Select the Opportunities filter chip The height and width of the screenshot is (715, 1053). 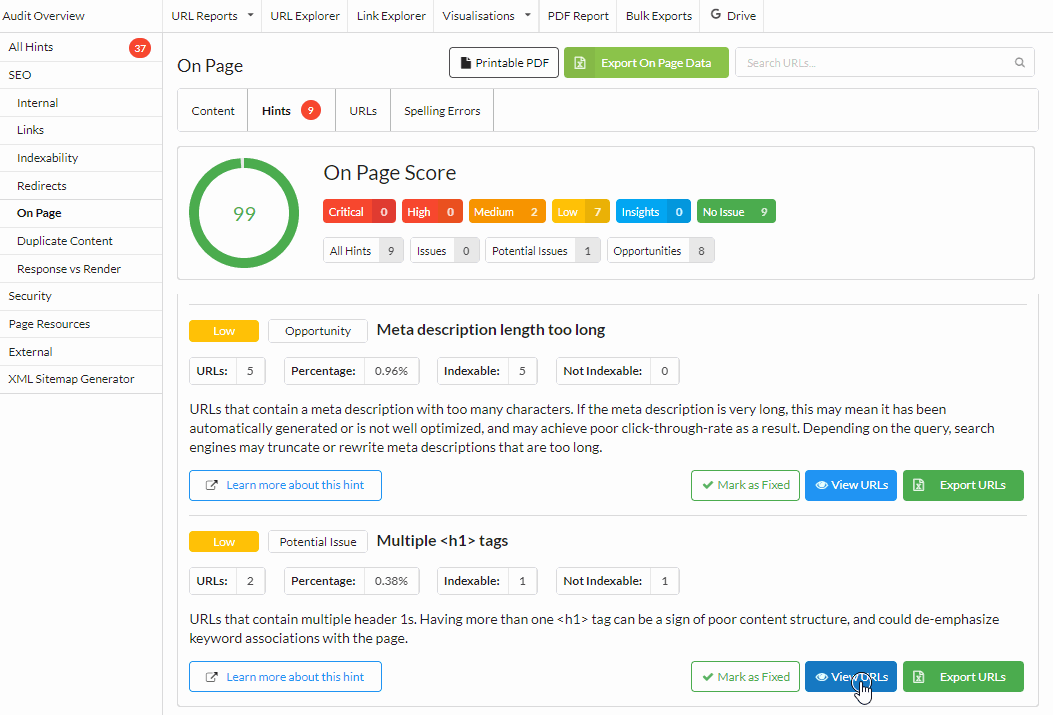[x=661, y=250]
